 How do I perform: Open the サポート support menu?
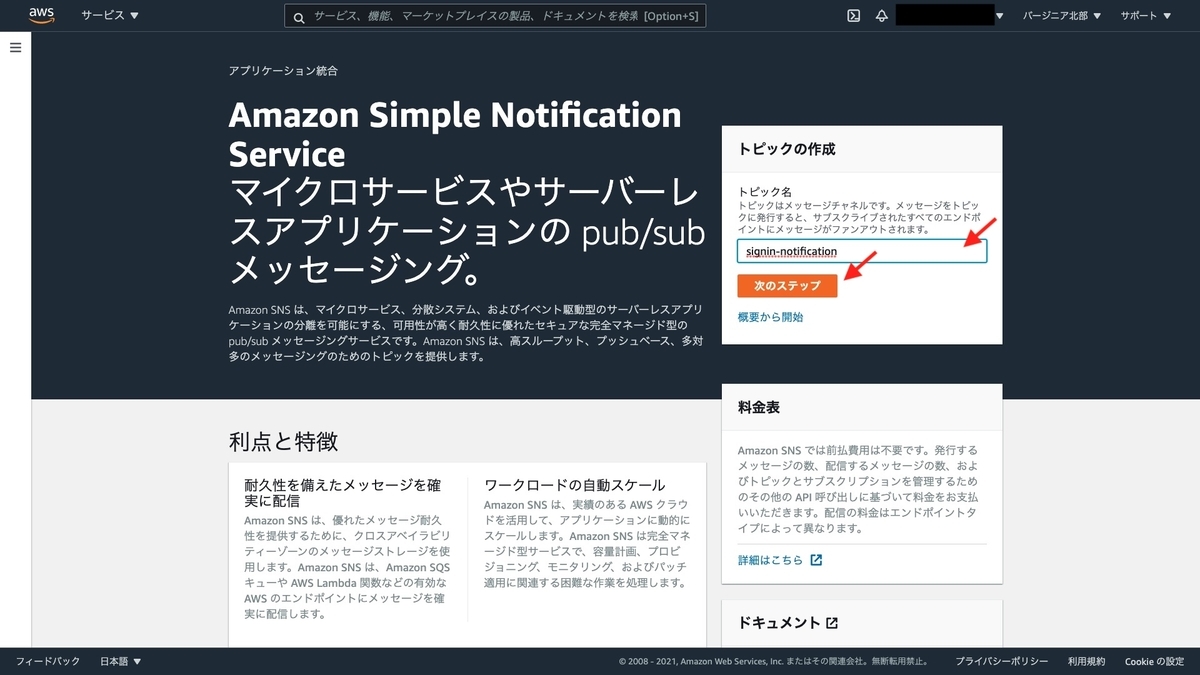[x=1145, y=16]
